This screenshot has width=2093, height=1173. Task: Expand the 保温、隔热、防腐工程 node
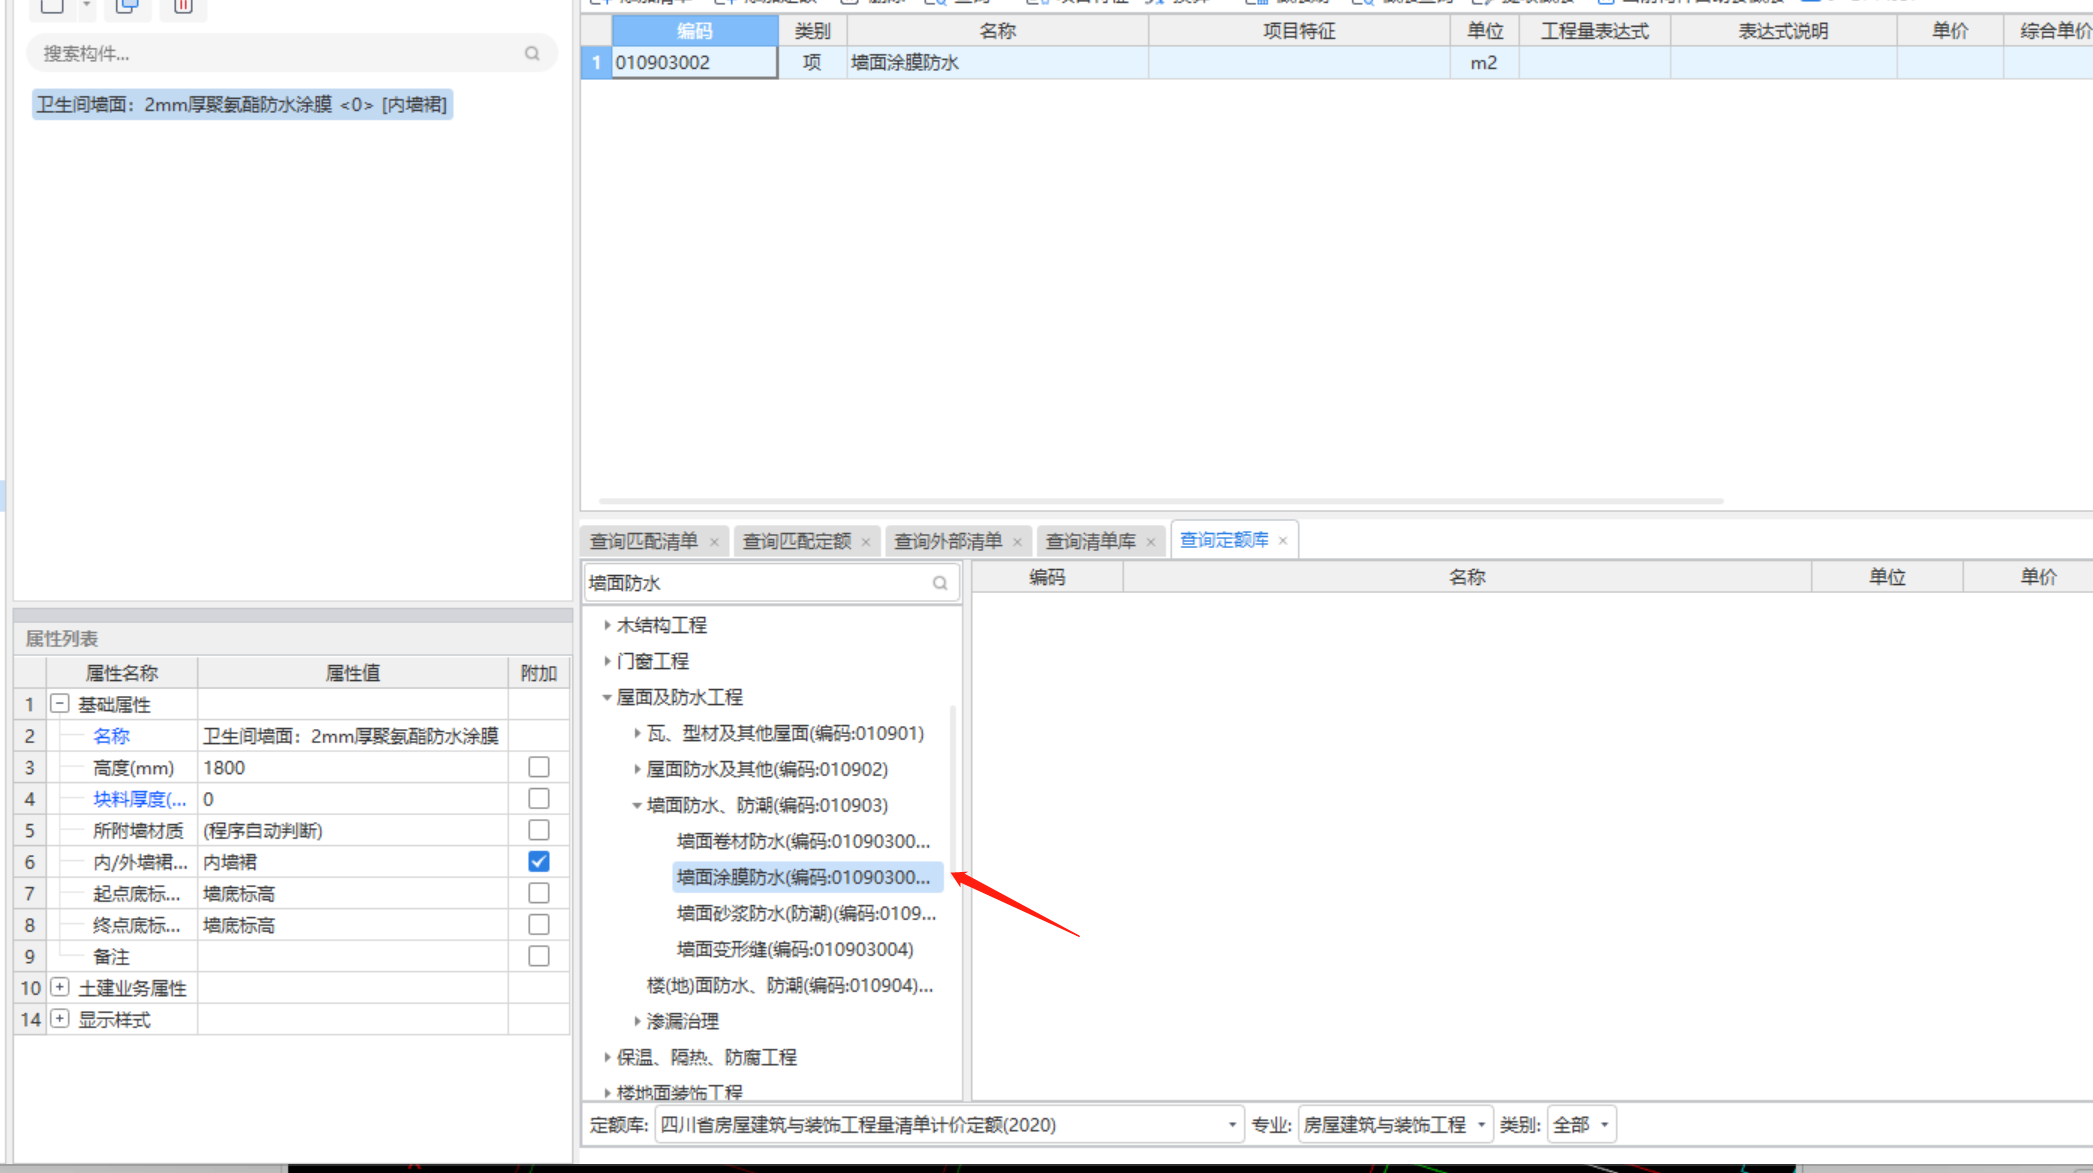[x=607, y=1057]
